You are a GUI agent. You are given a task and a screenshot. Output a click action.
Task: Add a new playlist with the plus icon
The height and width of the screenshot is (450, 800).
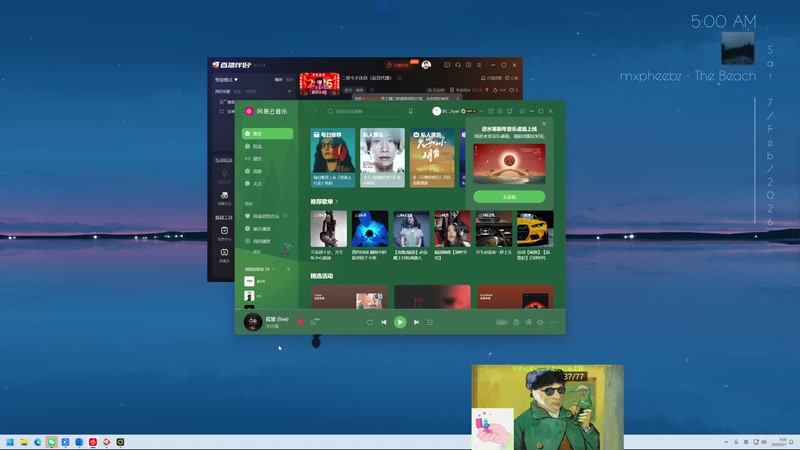tap(288, 269)
